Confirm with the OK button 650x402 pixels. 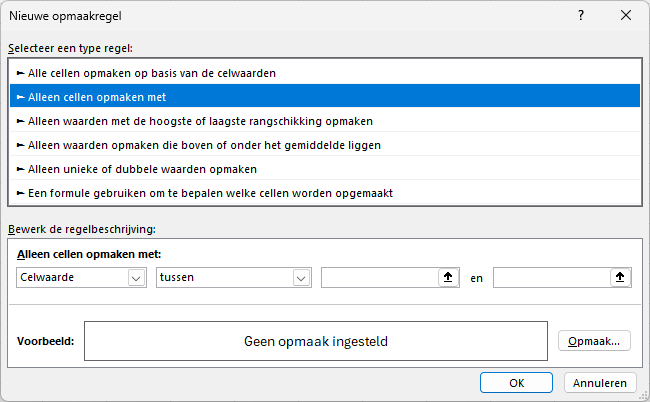516,383
